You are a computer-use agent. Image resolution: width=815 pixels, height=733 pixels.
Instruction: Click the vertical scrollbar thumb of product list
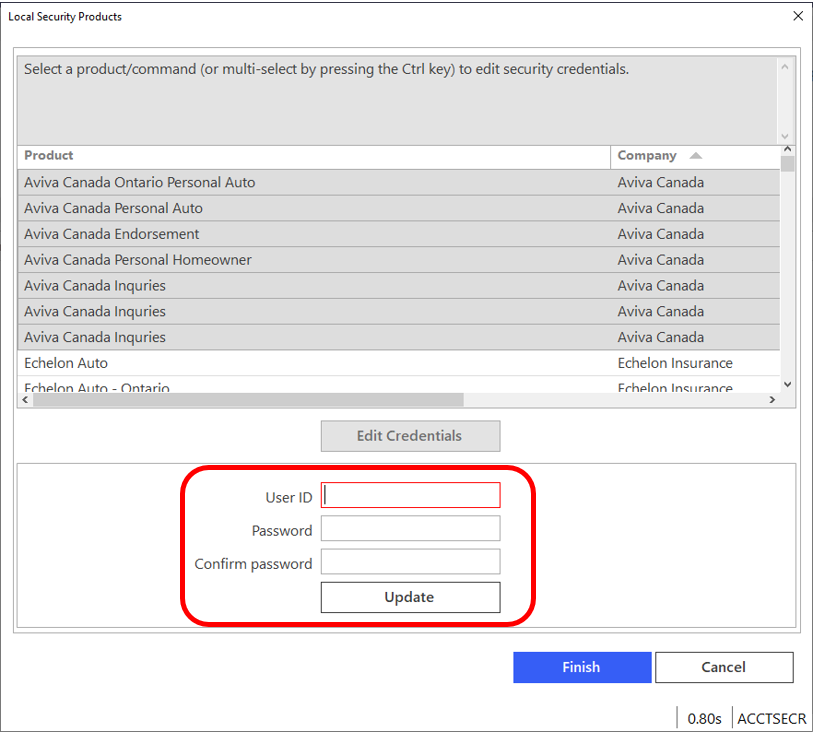click(787, 163)
